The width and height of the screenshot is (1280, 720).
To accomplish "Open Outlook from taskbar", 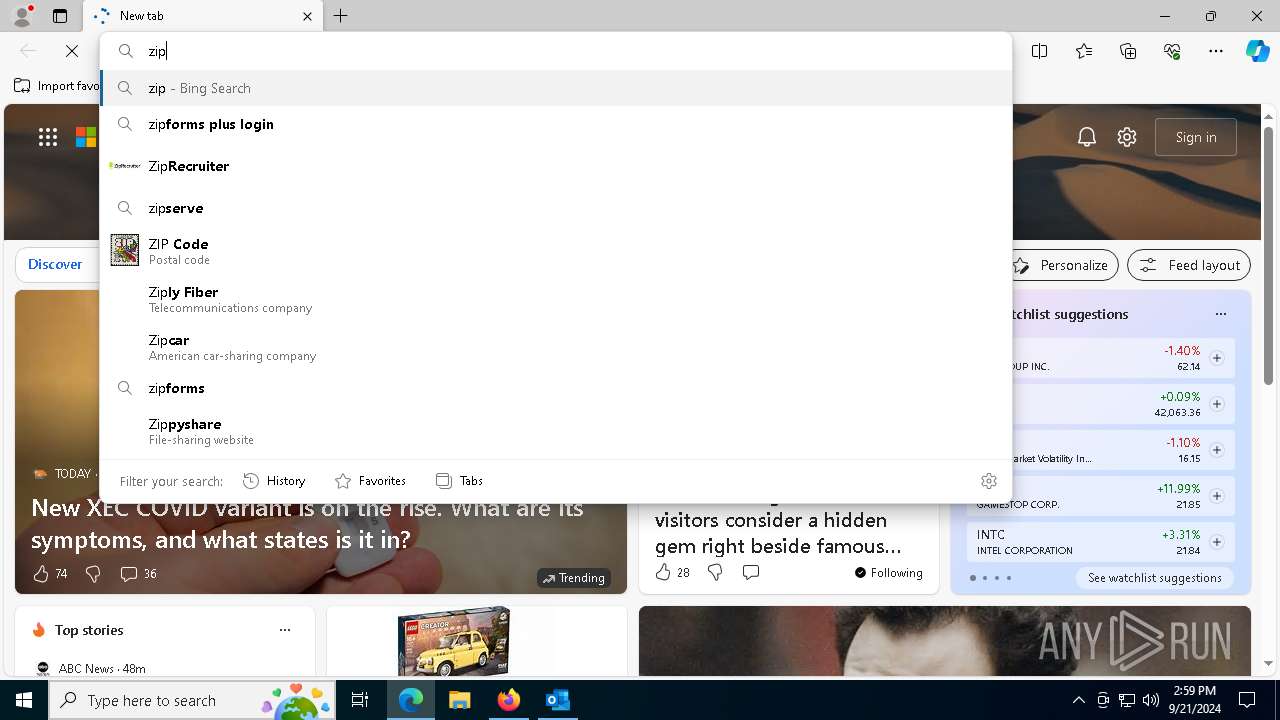I will pyautogui.click(x=557, y=700).
